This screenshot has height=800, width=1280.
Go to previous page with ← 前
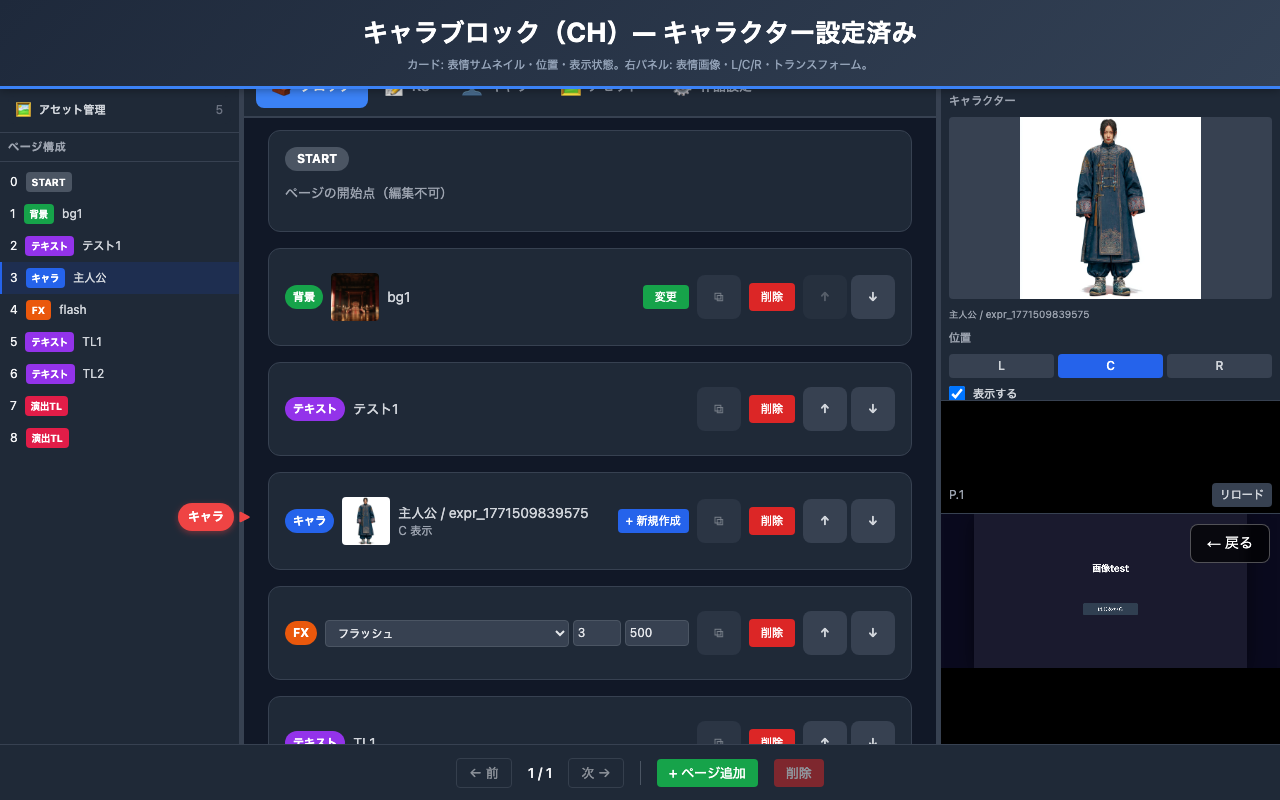tap(484, 773)
